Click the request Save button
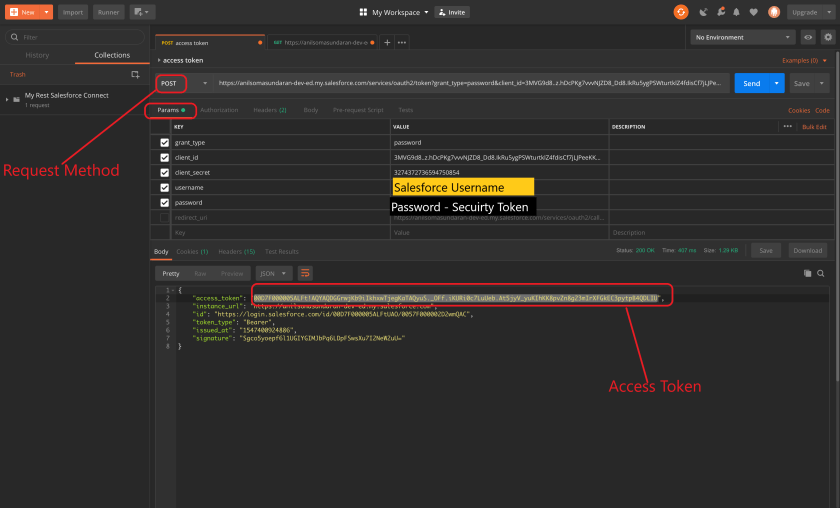The height and width of the screenshot is (508, 840). point(801,83)
